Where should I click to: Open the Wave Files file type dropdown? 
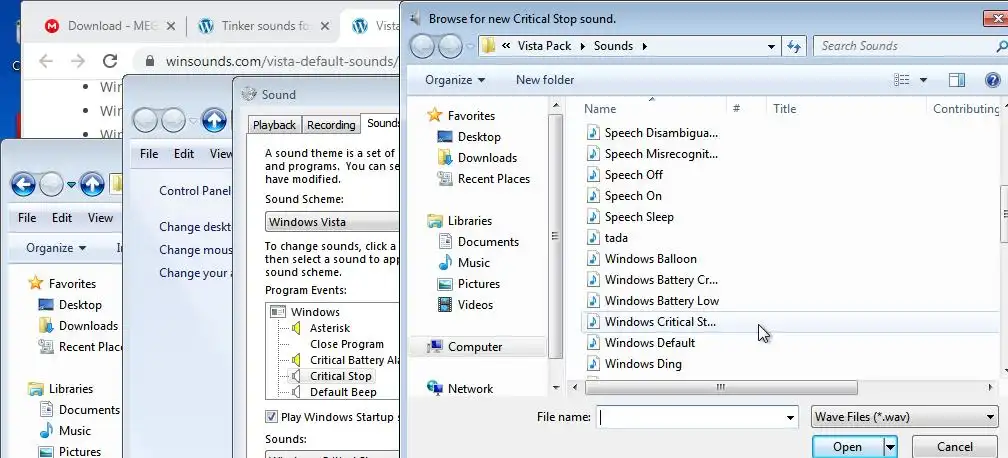pyautogui.click(x=904, y=417)
